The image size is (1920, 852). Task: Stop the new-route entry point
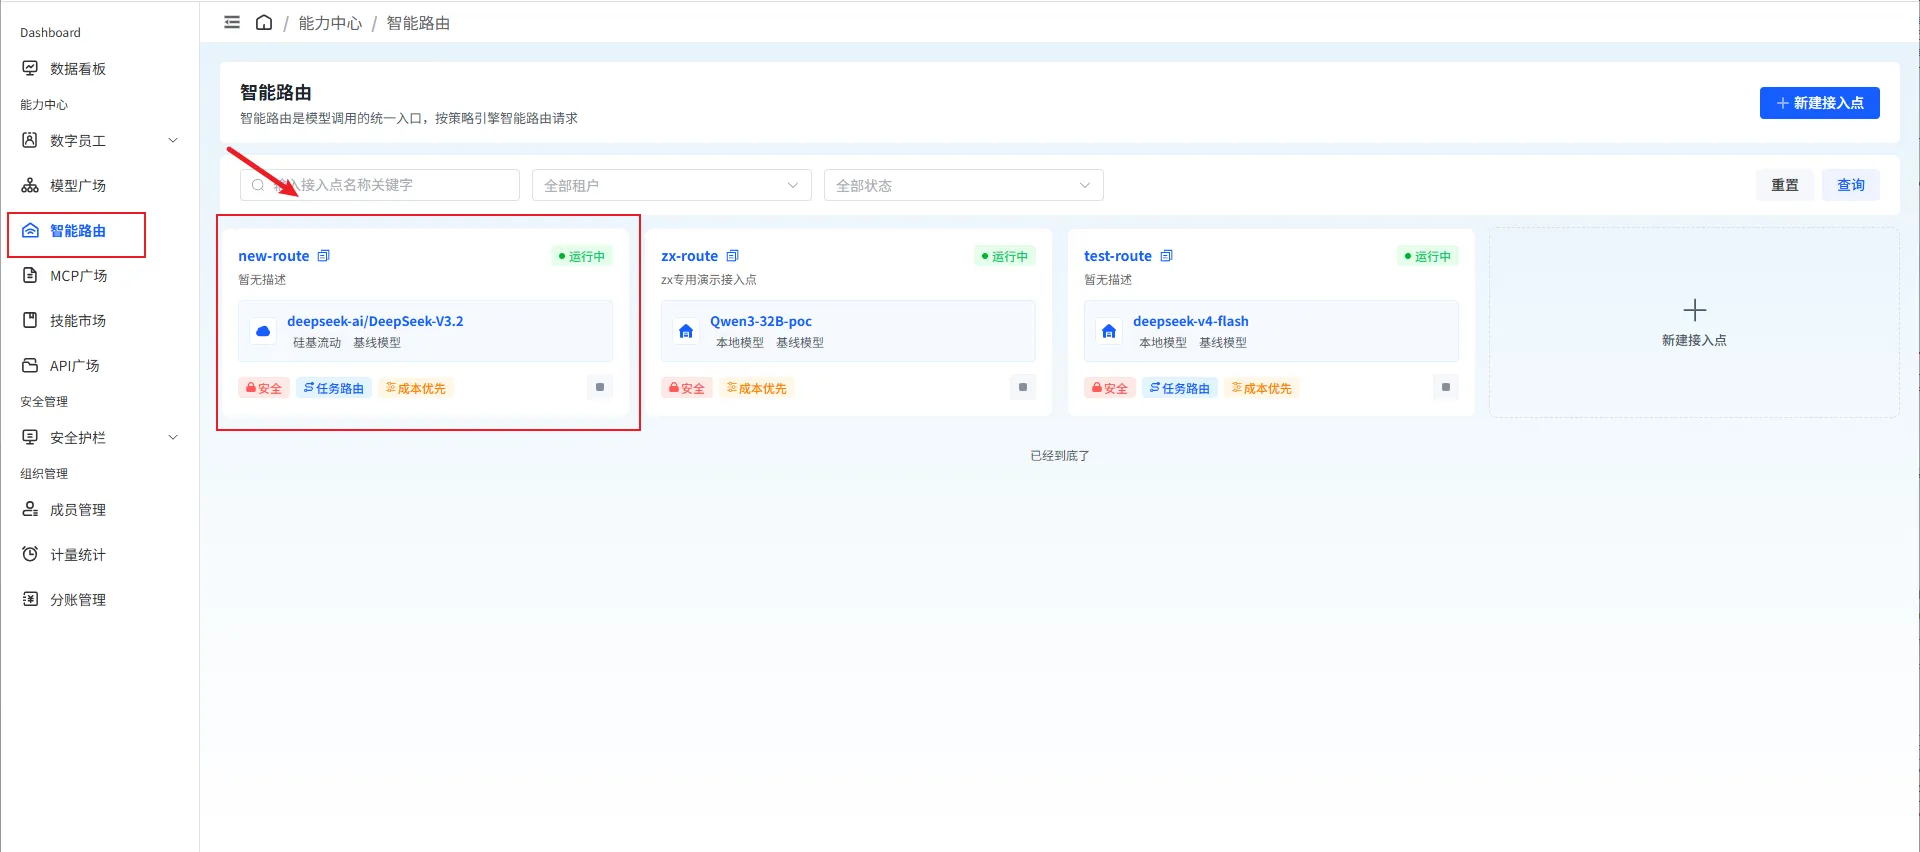(600, 387)
